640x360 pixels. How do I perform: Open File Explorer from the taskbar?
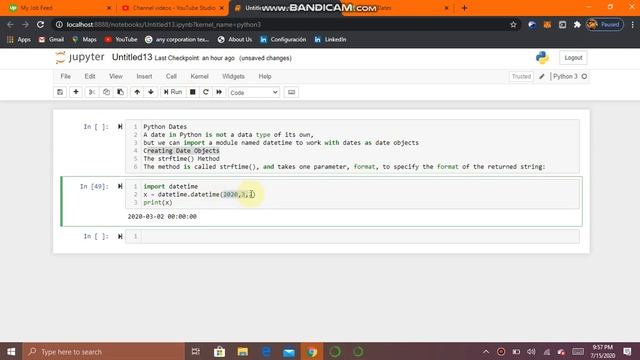(243, 351)
